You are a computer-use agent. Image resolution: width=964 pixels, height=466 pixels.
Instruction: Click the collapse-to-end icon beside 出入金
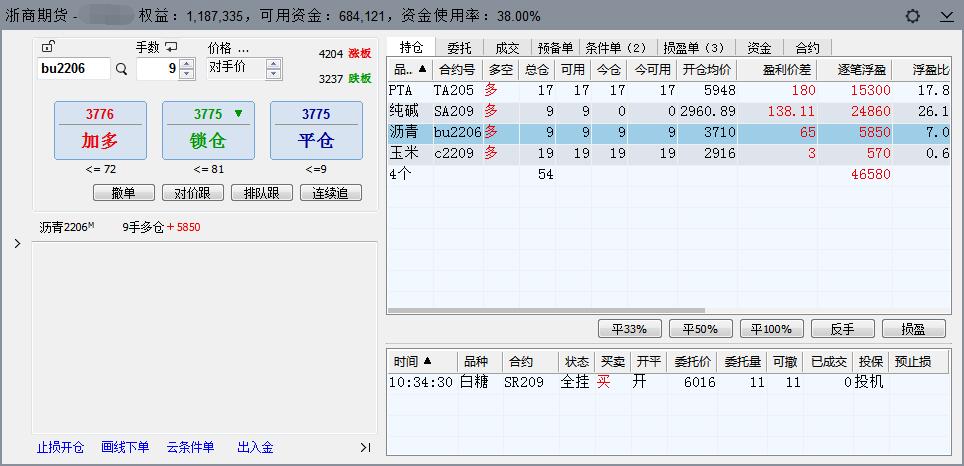(x=365, y=448)
